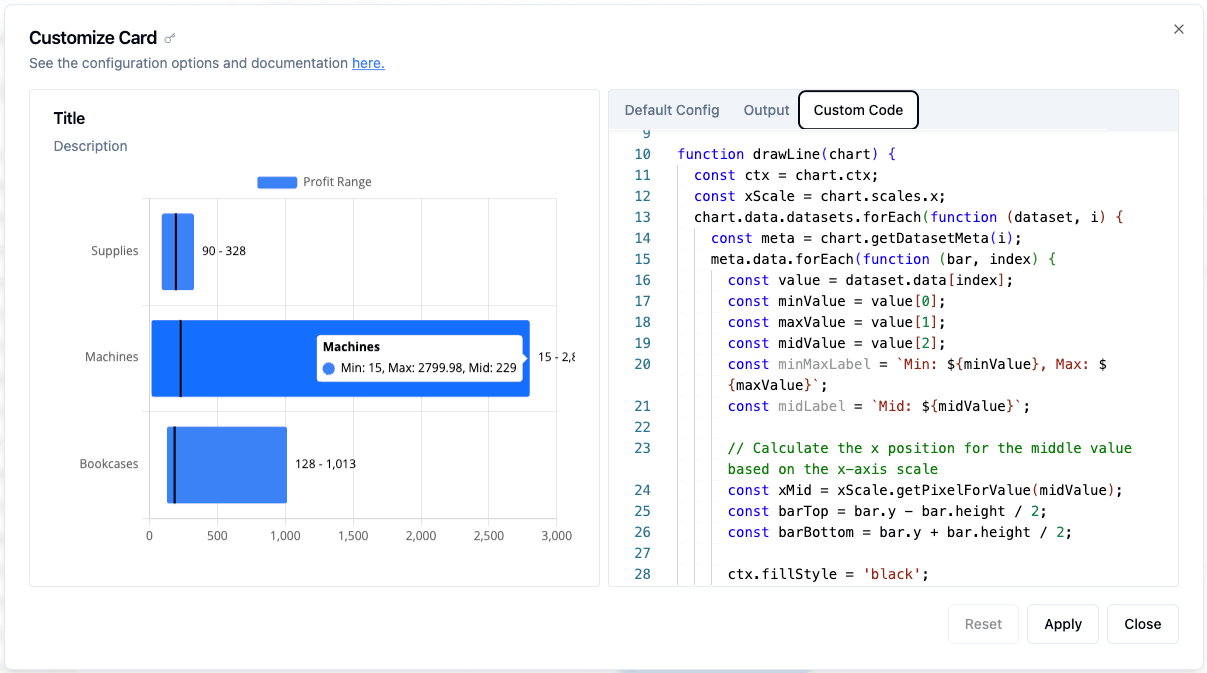Toggle the Profit Range legend swatch

tap(277, 182)
